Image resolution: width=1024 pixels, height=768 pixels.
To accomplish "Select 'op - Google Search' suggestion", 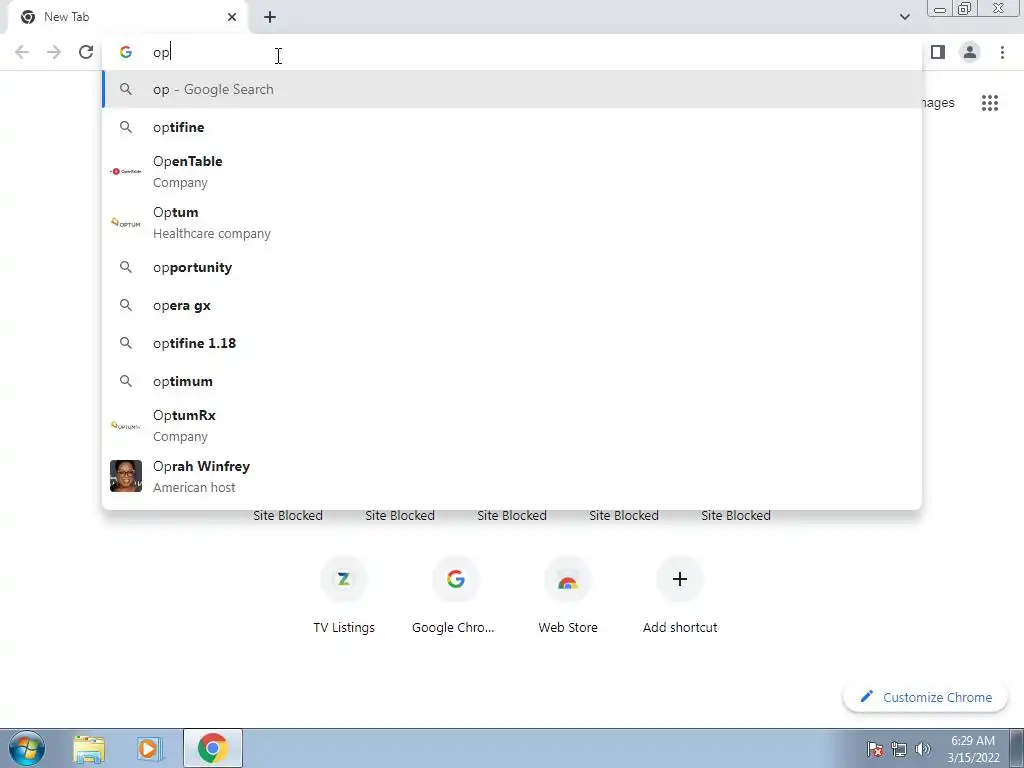I will click(x=512, y=89).
